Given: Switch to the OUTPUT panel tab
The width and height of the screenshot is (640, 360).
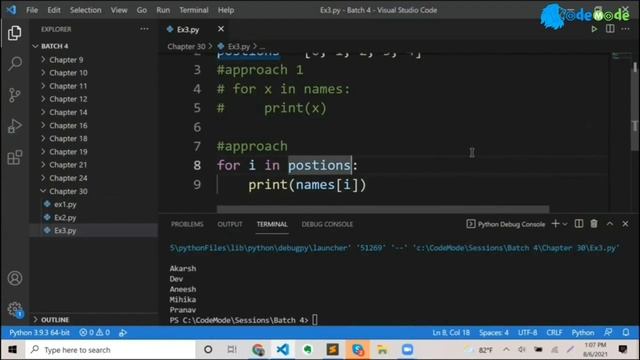Looking at the screenshot, I should (x=230, y=224).
